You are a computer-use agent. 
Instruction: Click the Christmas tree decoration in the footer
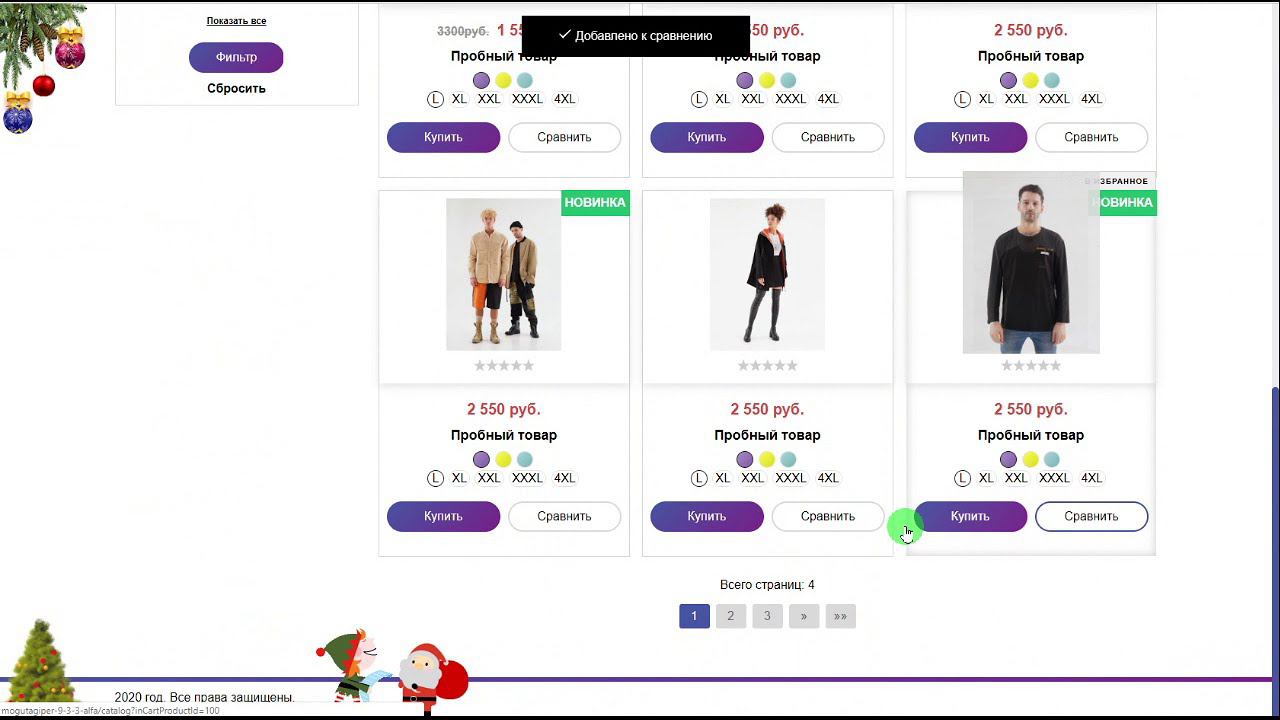click(40, 661)
